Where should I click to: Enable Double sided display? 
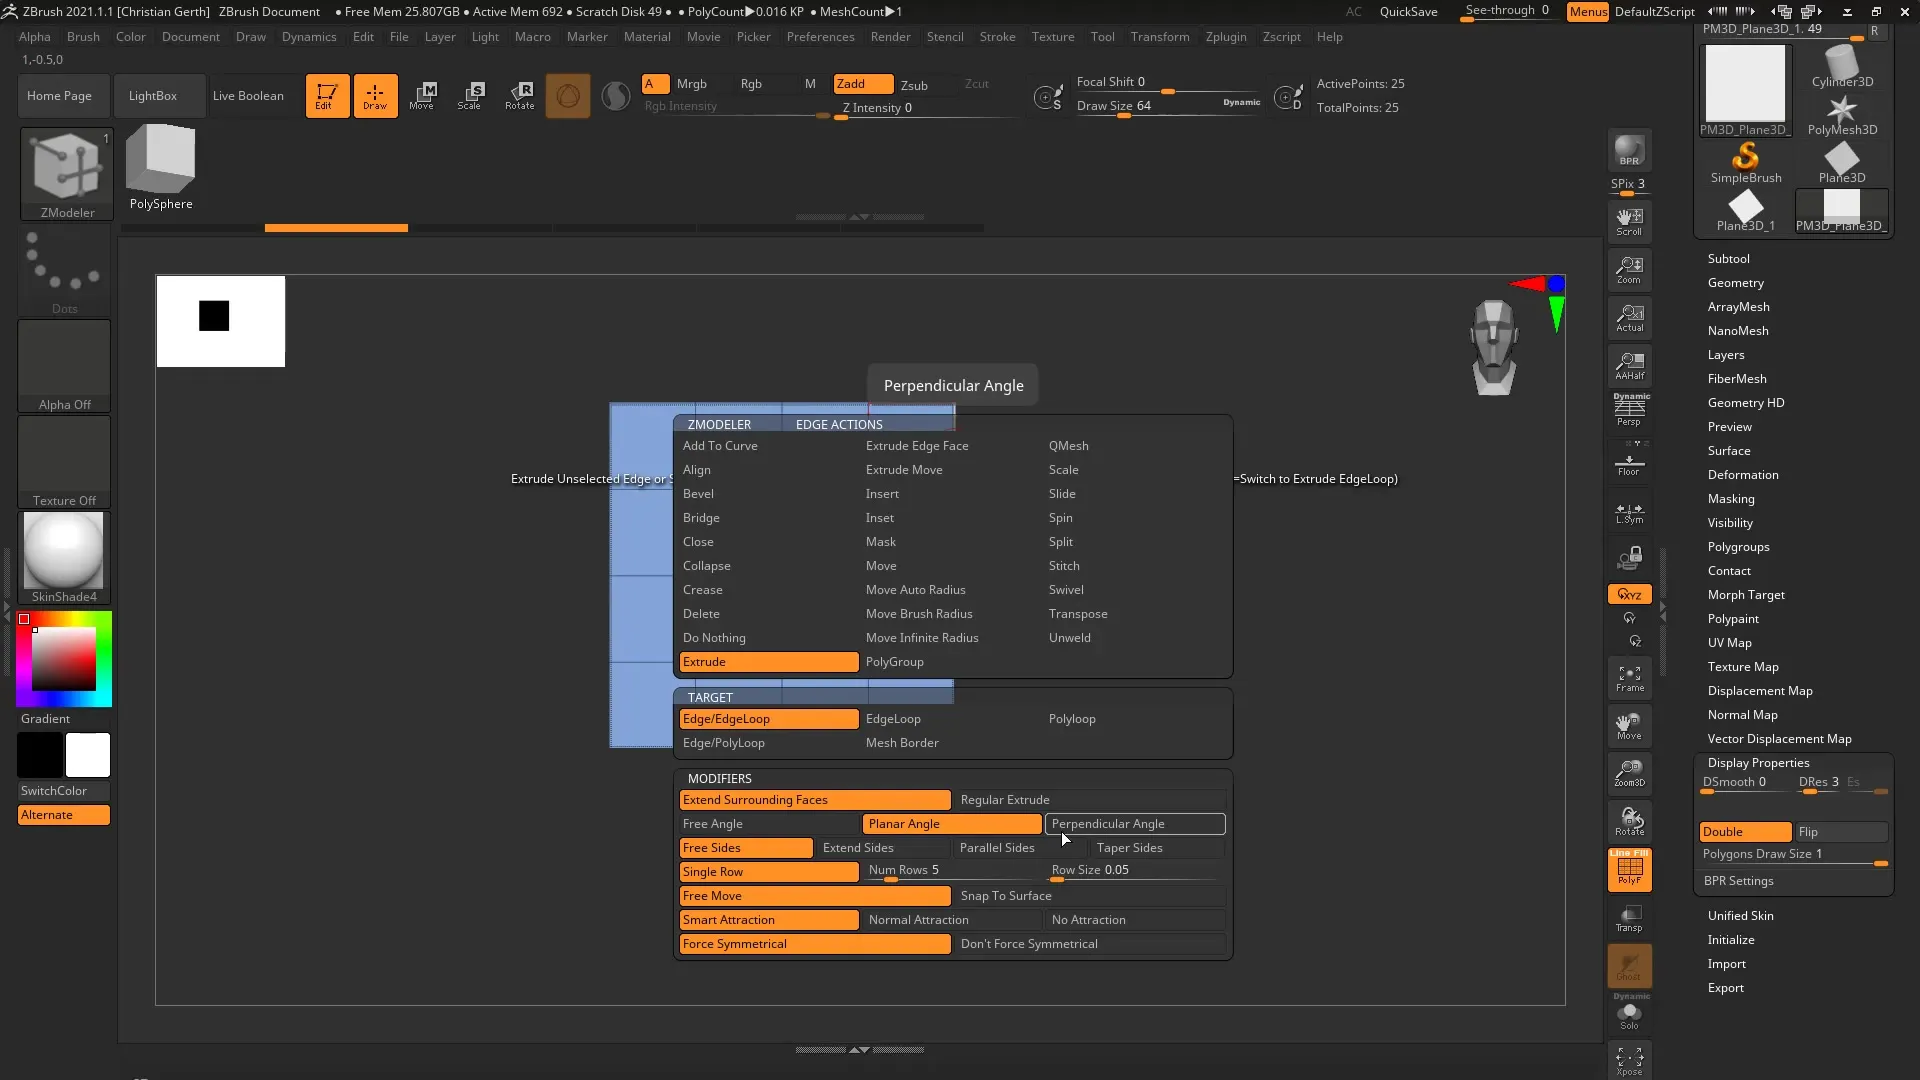[1745, 832]
